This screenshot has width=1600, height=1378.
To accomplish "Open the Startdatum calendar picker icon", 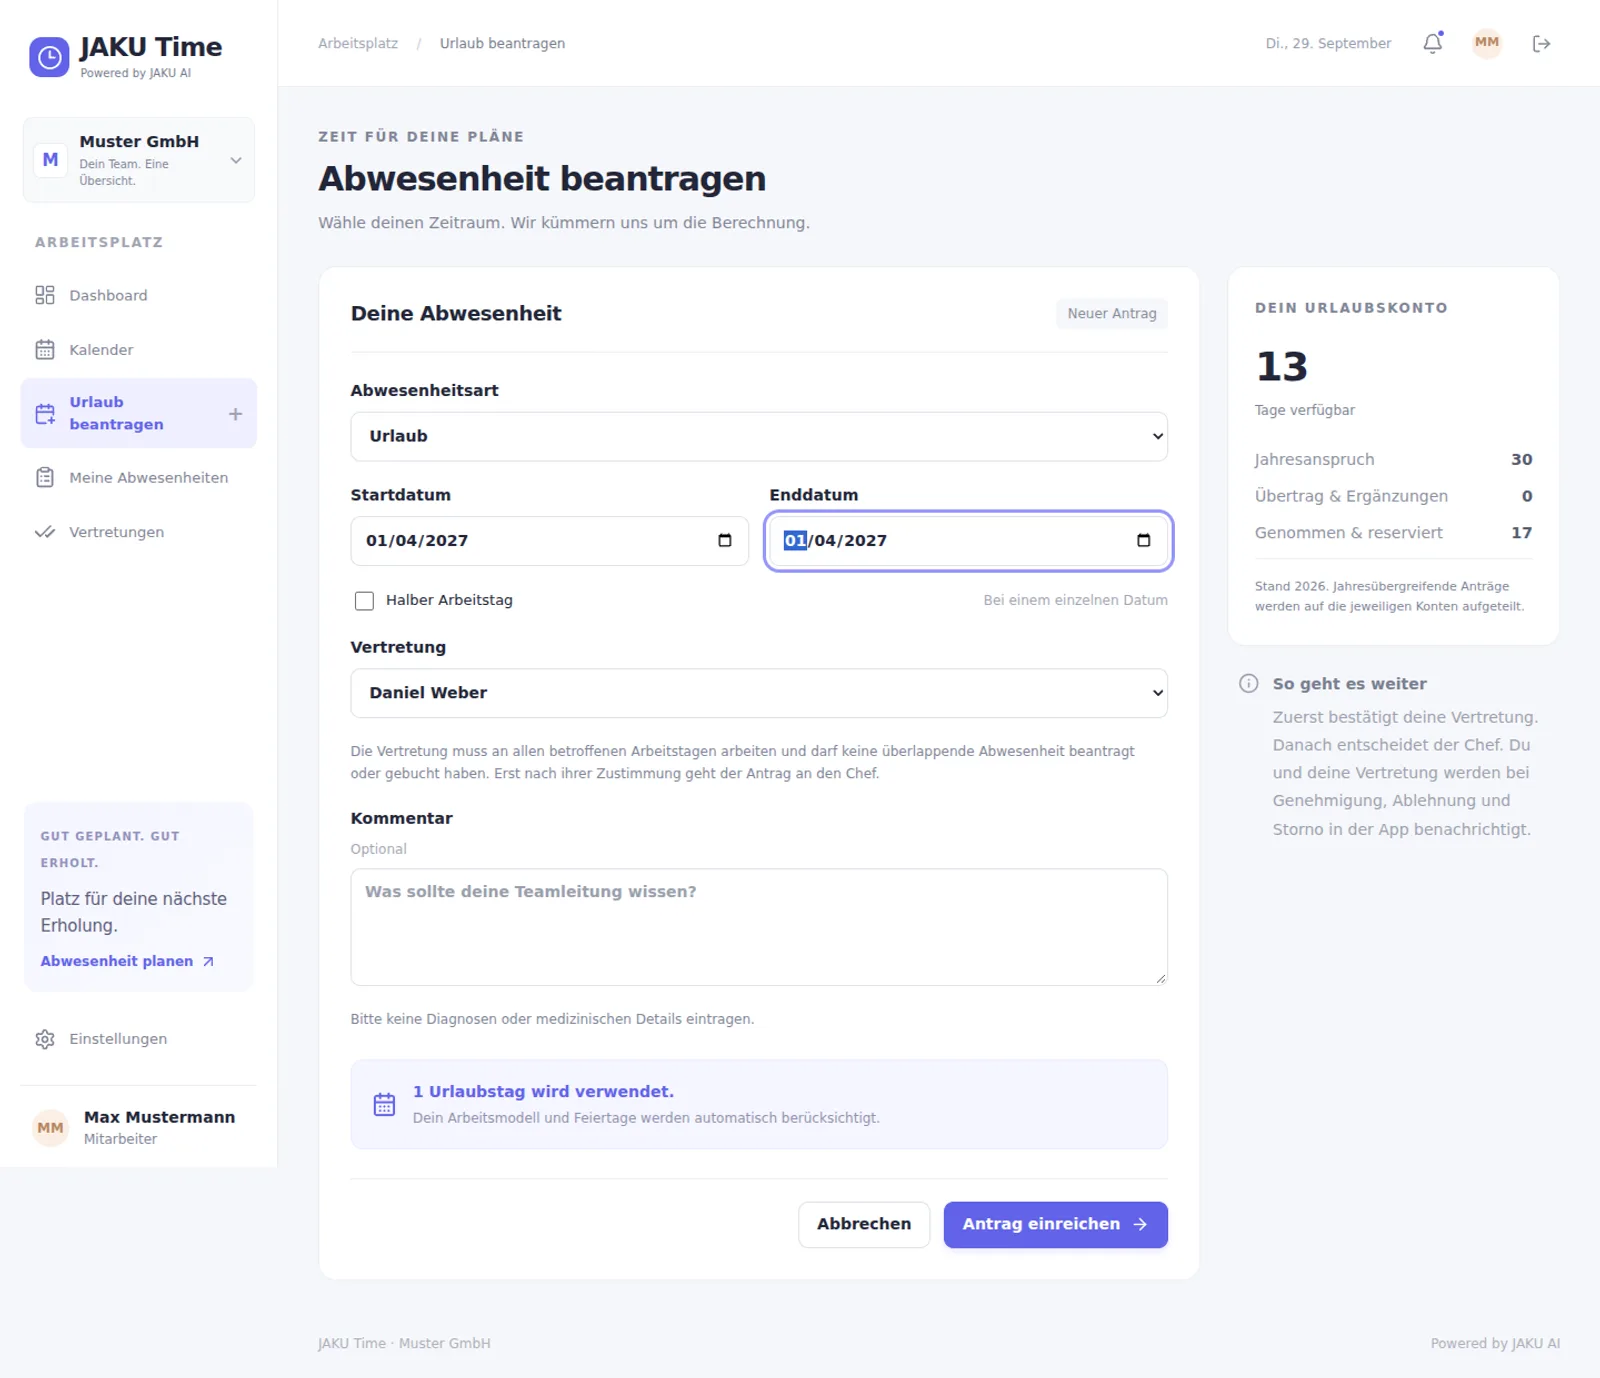I will pos(725,541).
